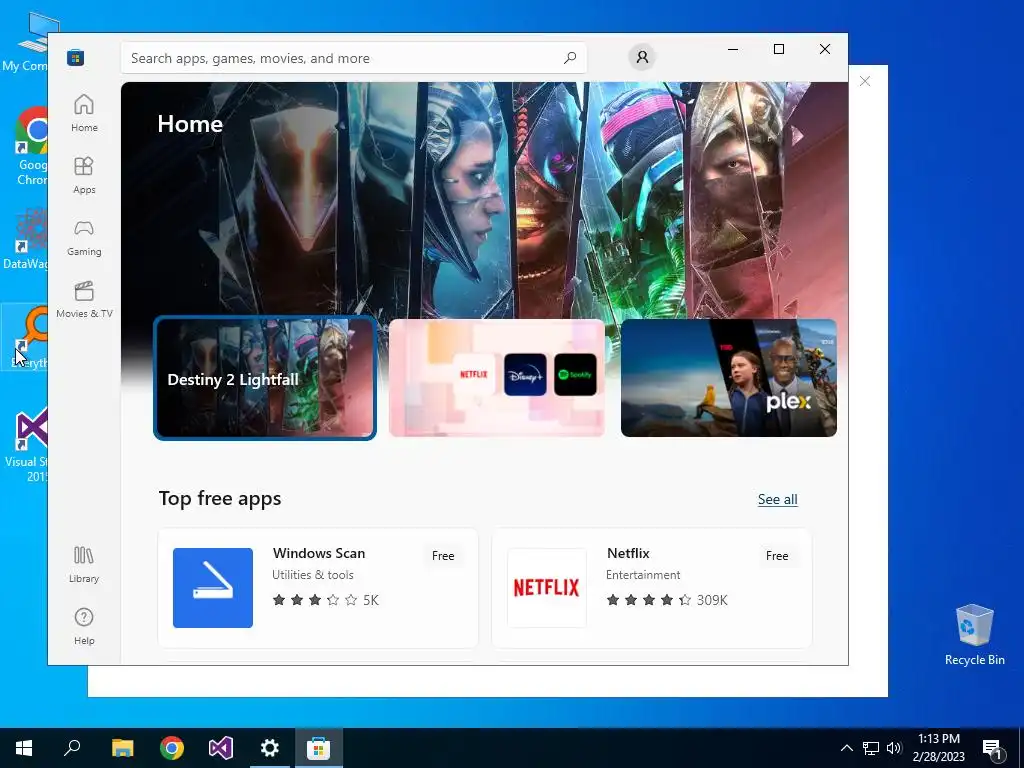Click the Disney+ tile in featured card

[x=525, y=375]
